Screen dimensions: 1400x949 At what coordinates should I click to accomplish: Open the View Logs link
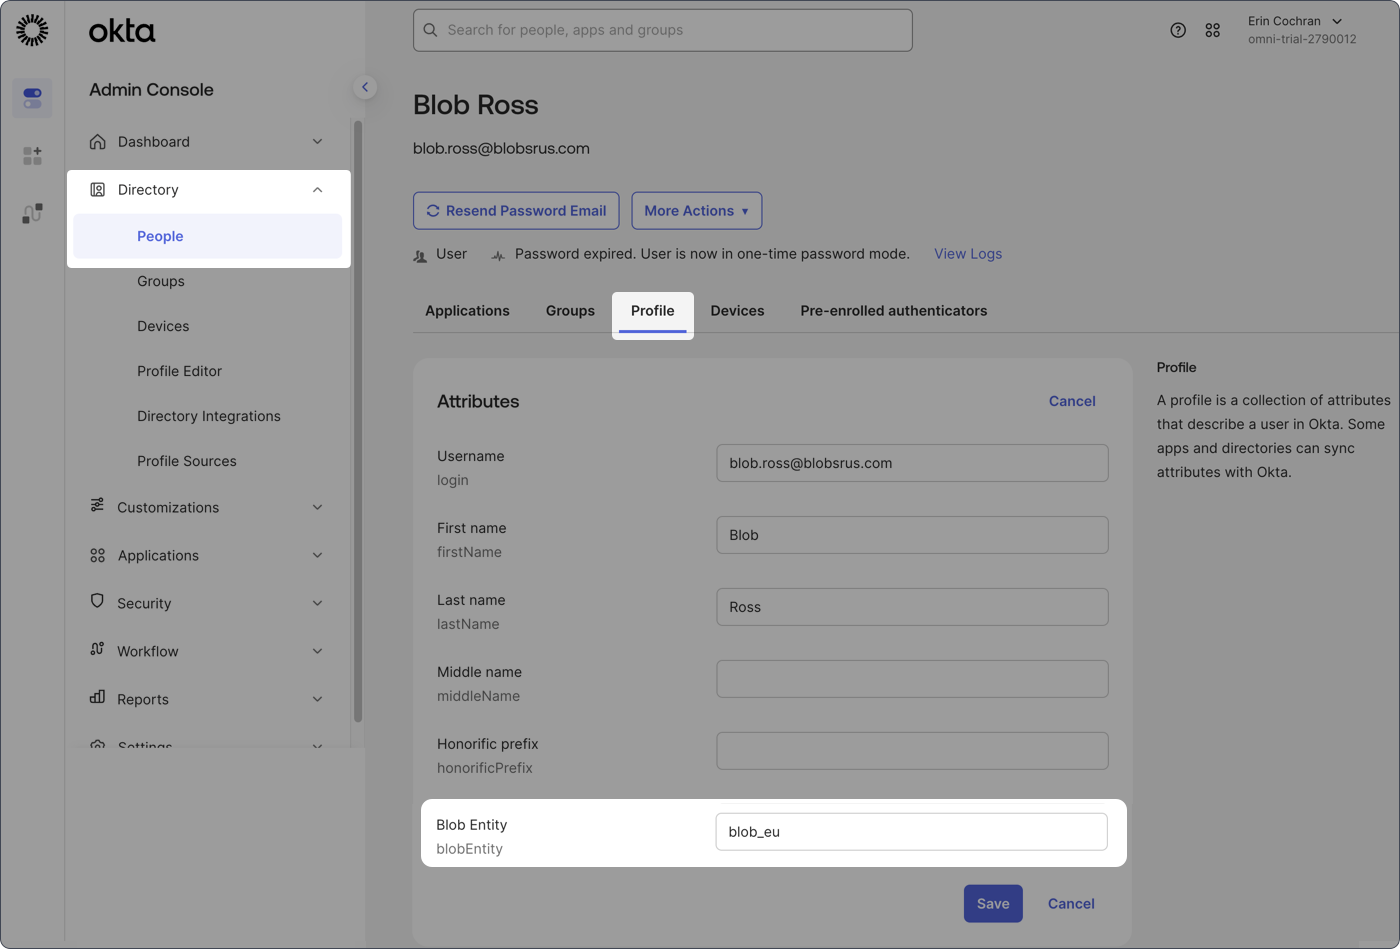pos(967,254)
